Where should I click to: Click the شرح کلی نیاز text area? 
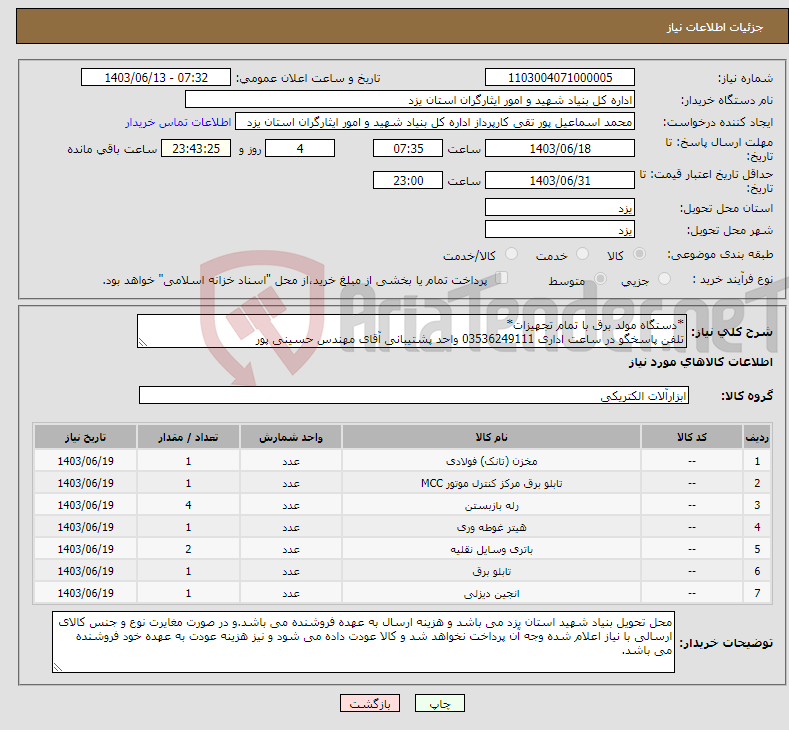coord(412,332)
